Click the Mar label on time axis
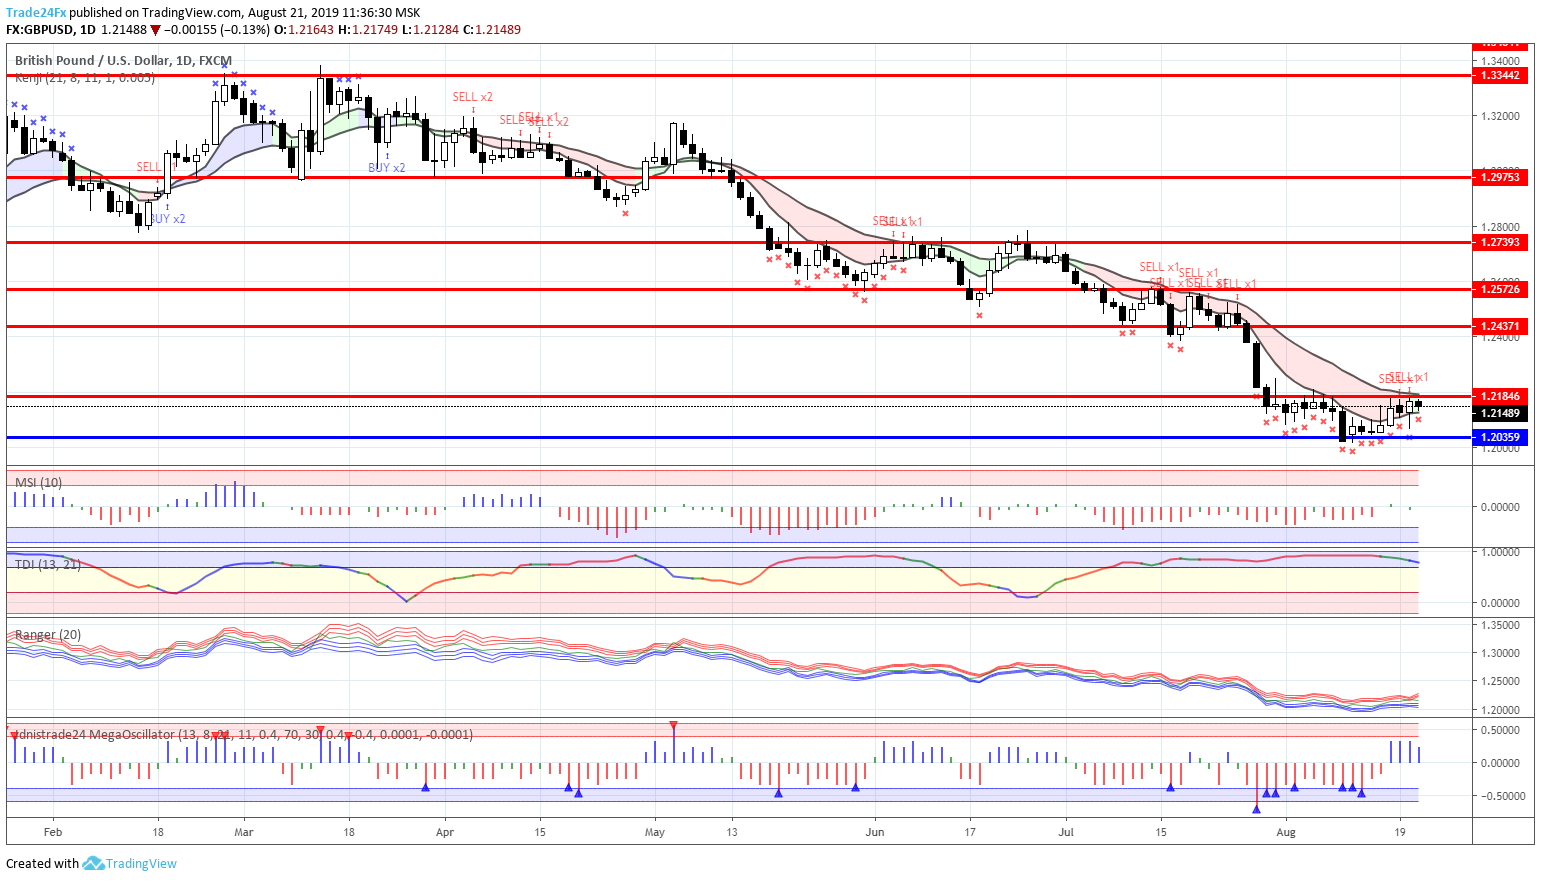This screenshot has height=881, width=1541. (x=244, y=831)
